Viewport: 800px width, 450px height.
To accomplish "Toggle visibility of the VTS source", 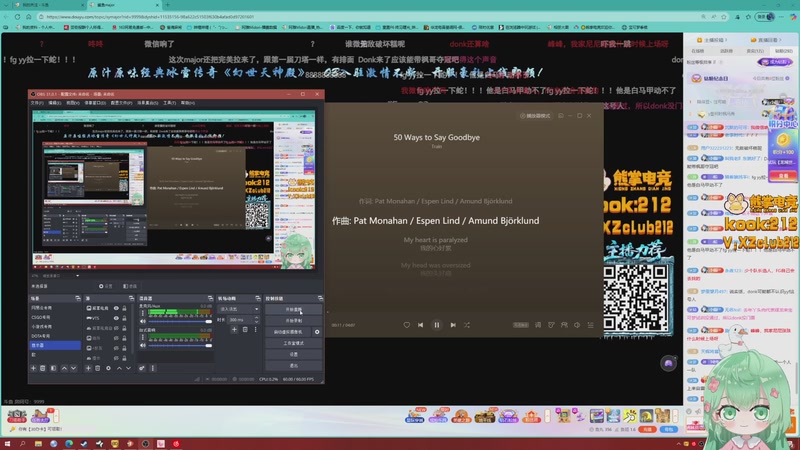I will click(x=116, y=318).
